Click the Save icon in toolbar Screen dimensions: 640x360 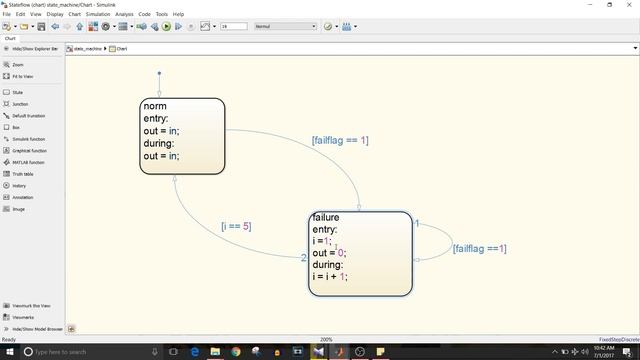[x=41, y=27]
